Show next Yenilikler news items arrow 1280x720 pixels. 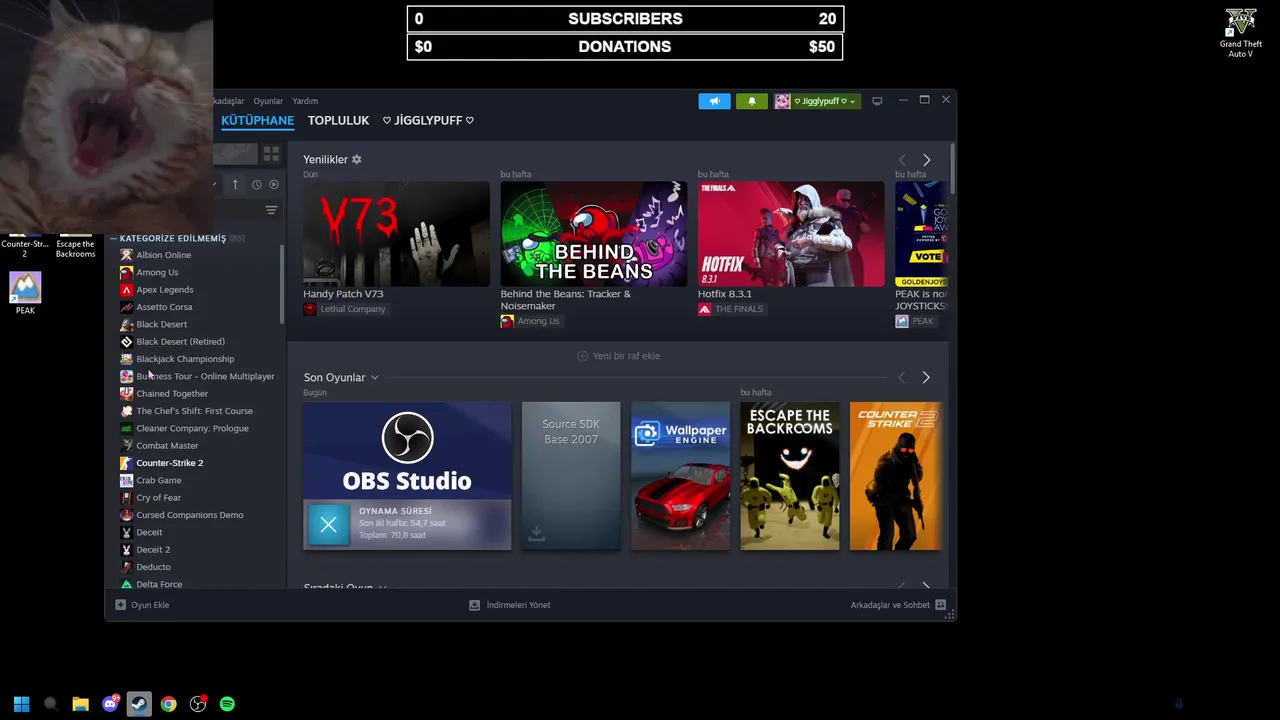(926, 160)
